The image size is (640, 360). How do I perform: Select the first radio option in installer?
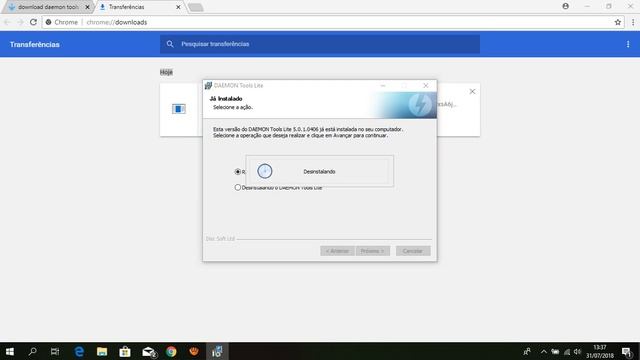pyautogui.click(x=238, y=172)
